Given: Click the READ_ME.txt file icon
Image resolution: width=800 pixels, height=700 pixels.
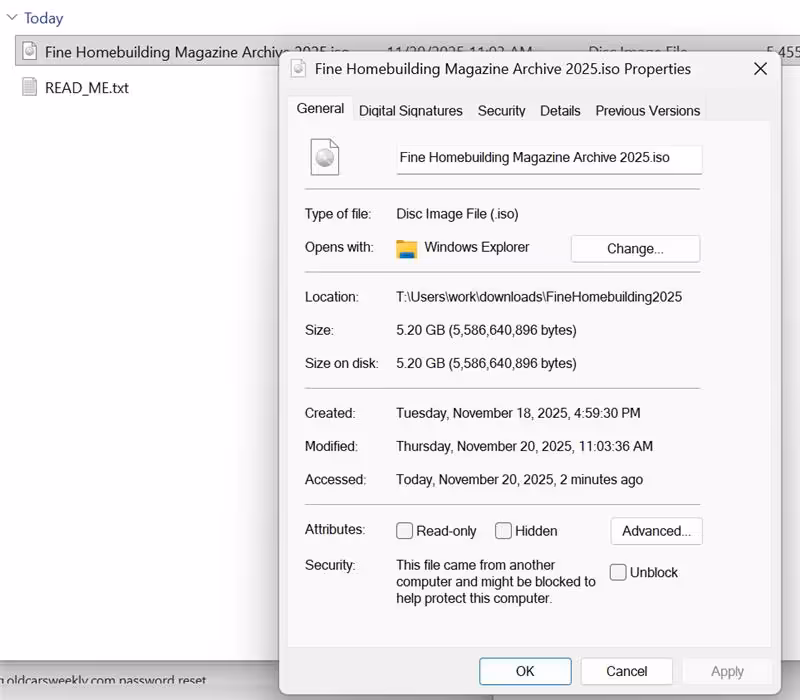Looking at the screenshot, I should coord(30,88).
